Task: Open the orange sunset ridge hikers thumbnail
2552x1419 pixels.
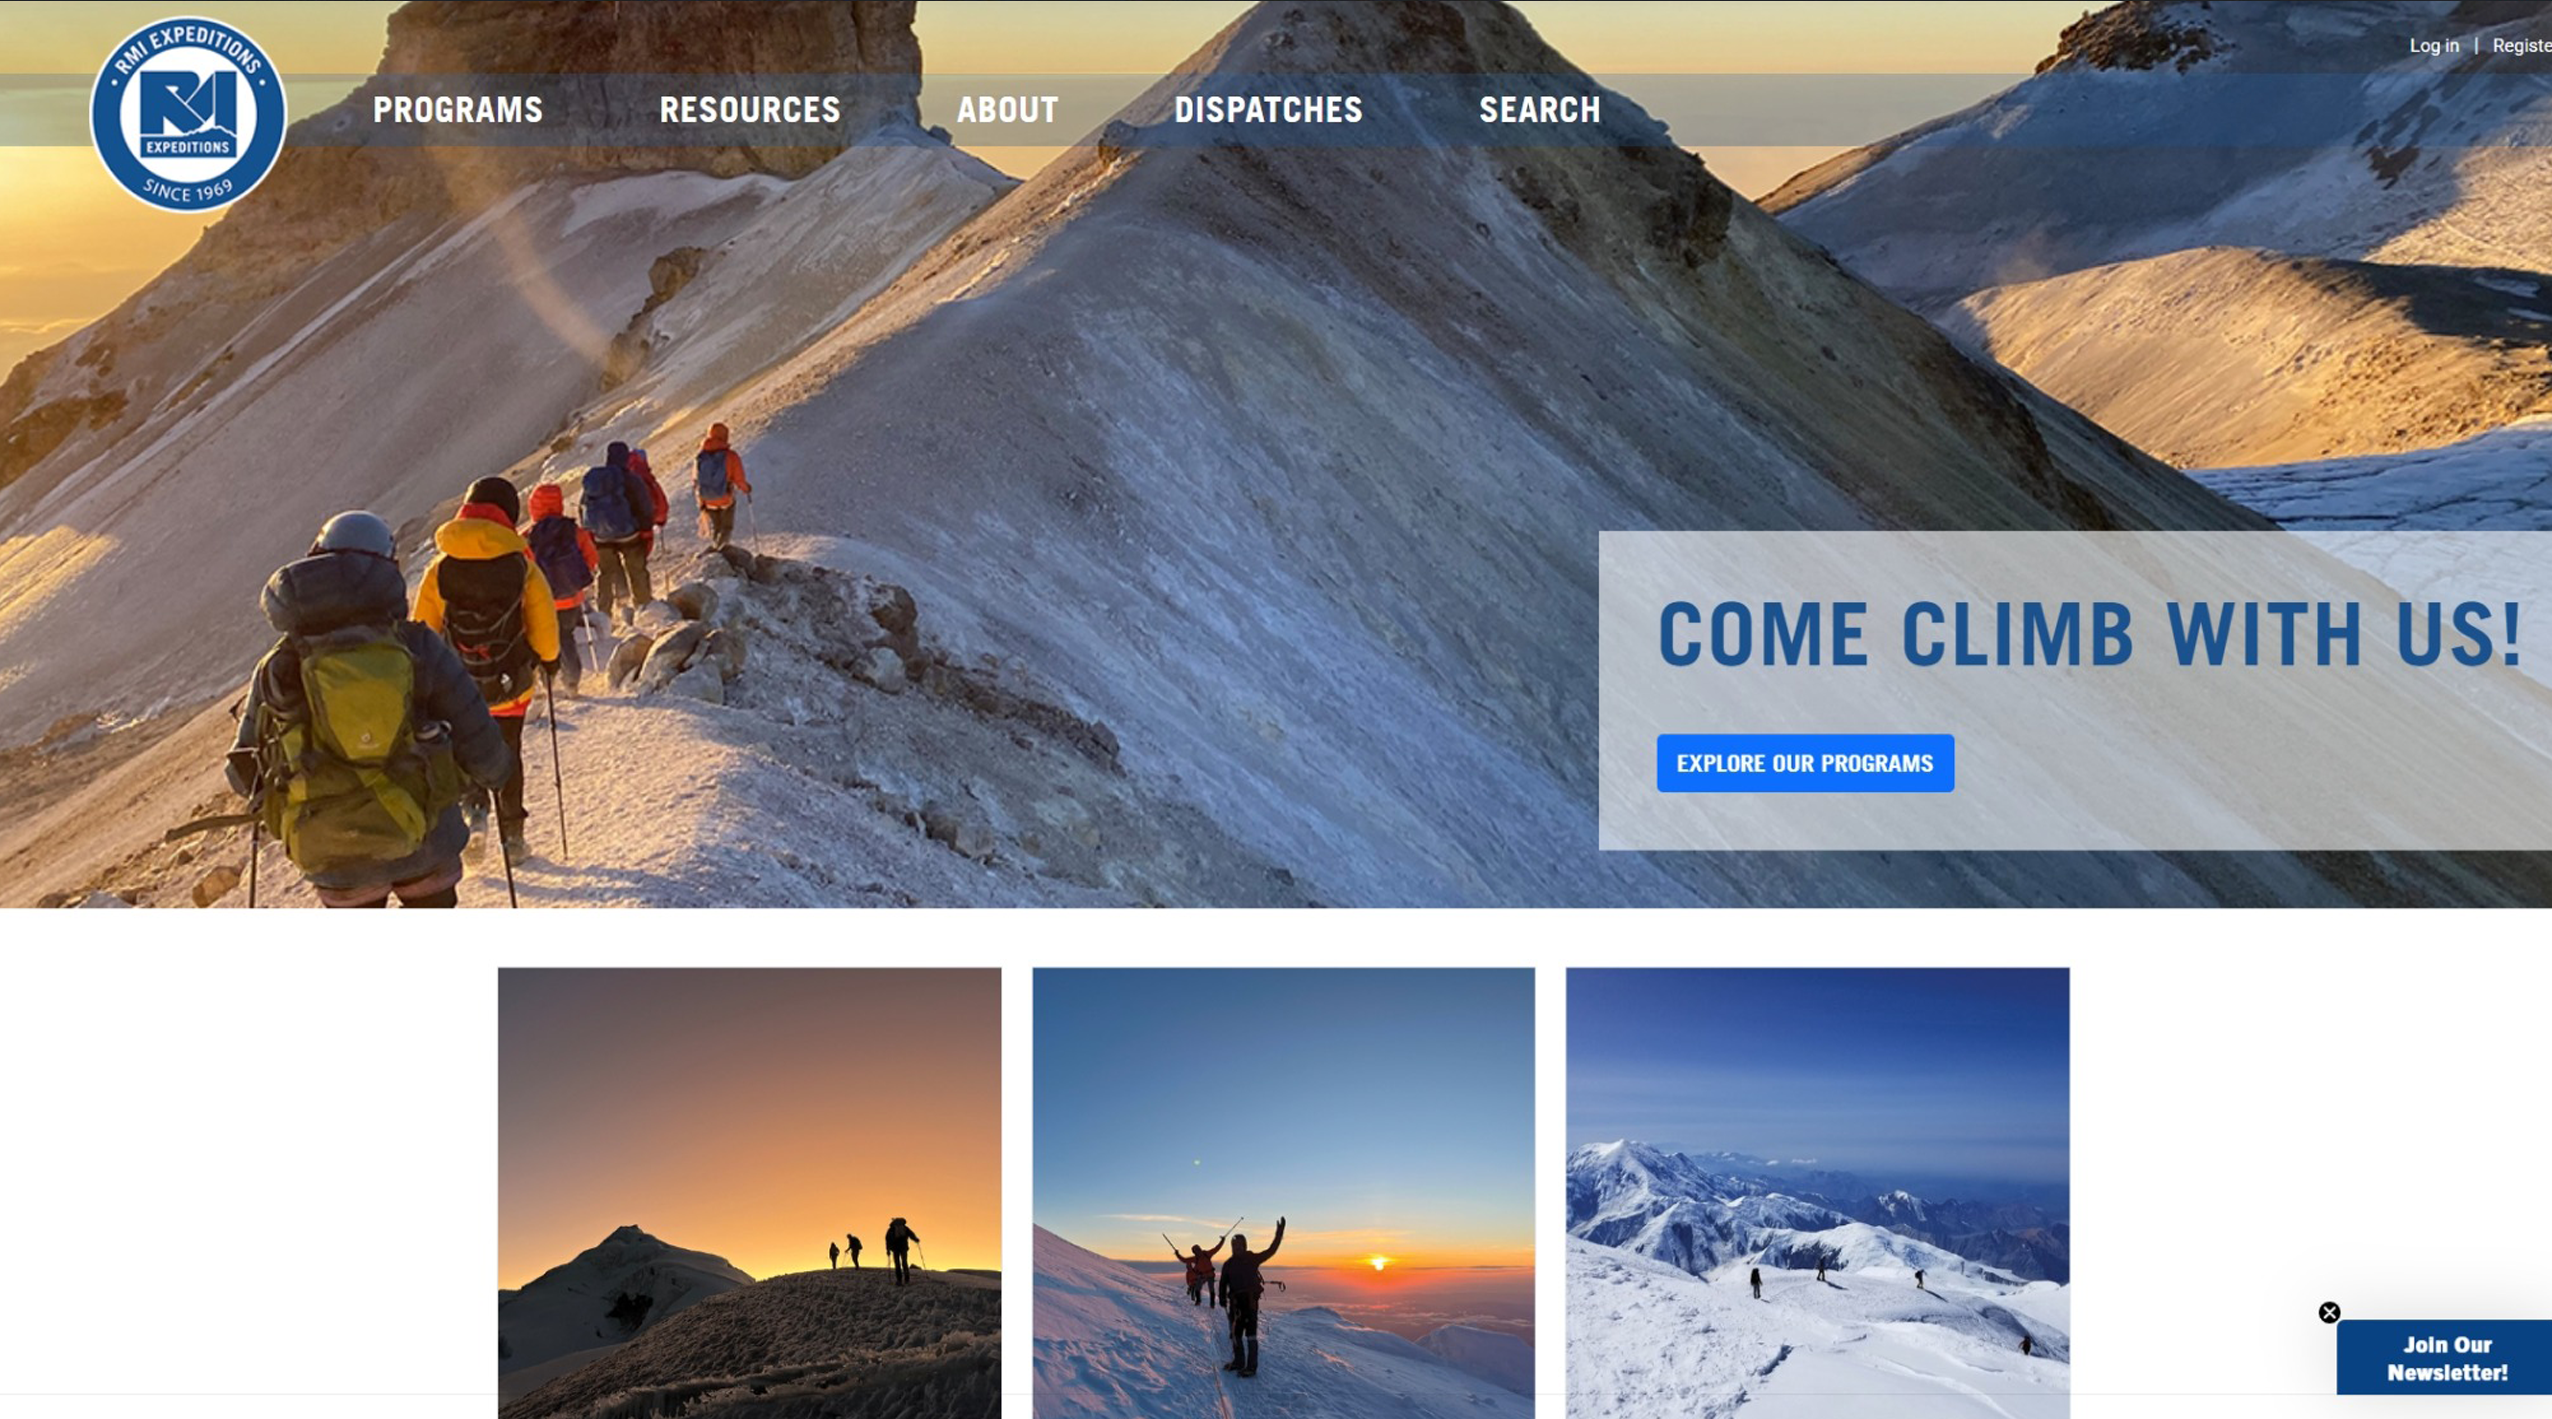Action: point(749,1192)
